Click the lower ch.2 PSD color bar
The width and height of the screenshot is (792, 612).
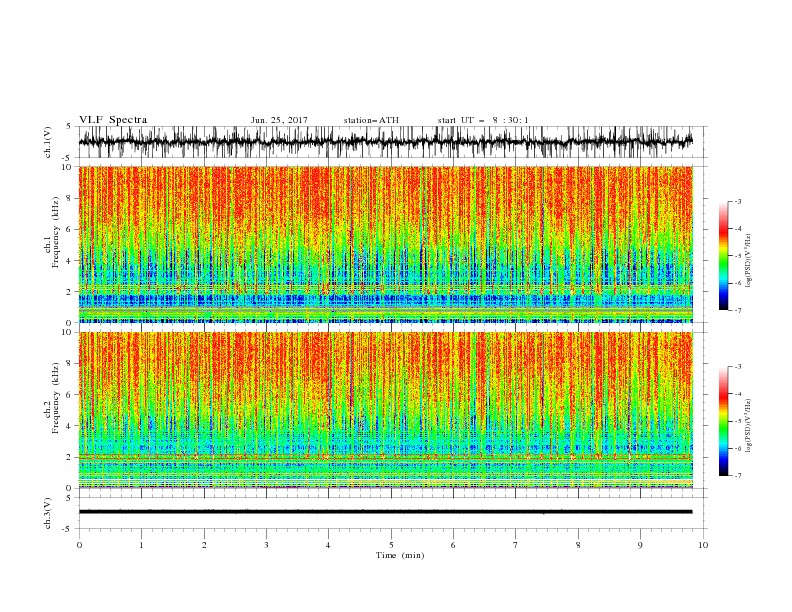tap(723, 421)
